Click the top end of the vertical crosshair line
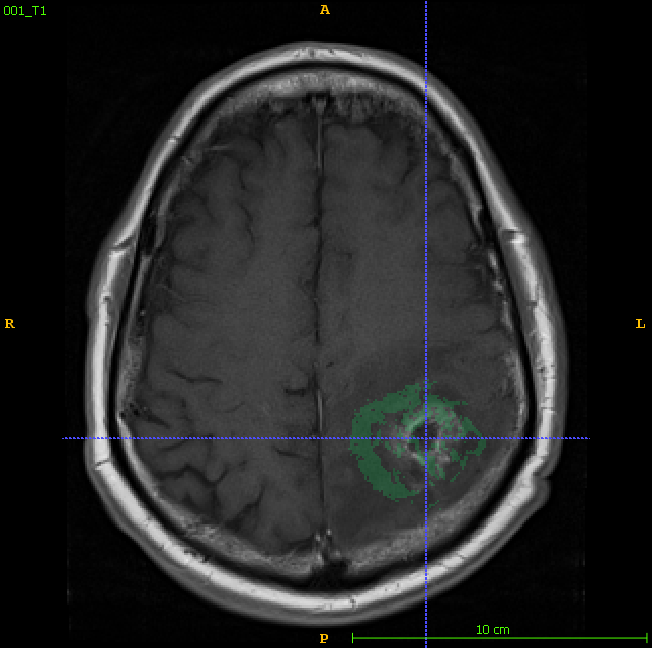This screenshot has width=652, height=648. [426, 3]
